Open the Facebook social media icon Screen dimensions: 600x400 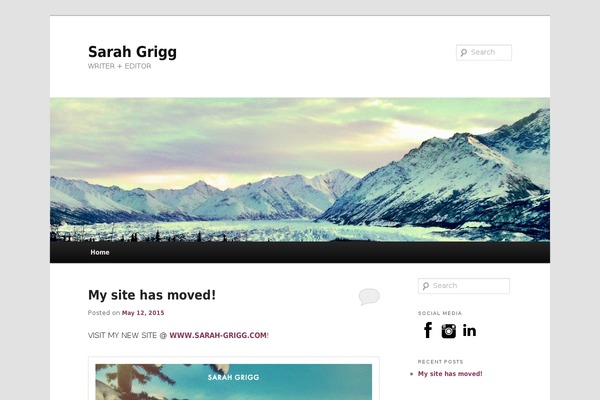[x=428, y=330]
